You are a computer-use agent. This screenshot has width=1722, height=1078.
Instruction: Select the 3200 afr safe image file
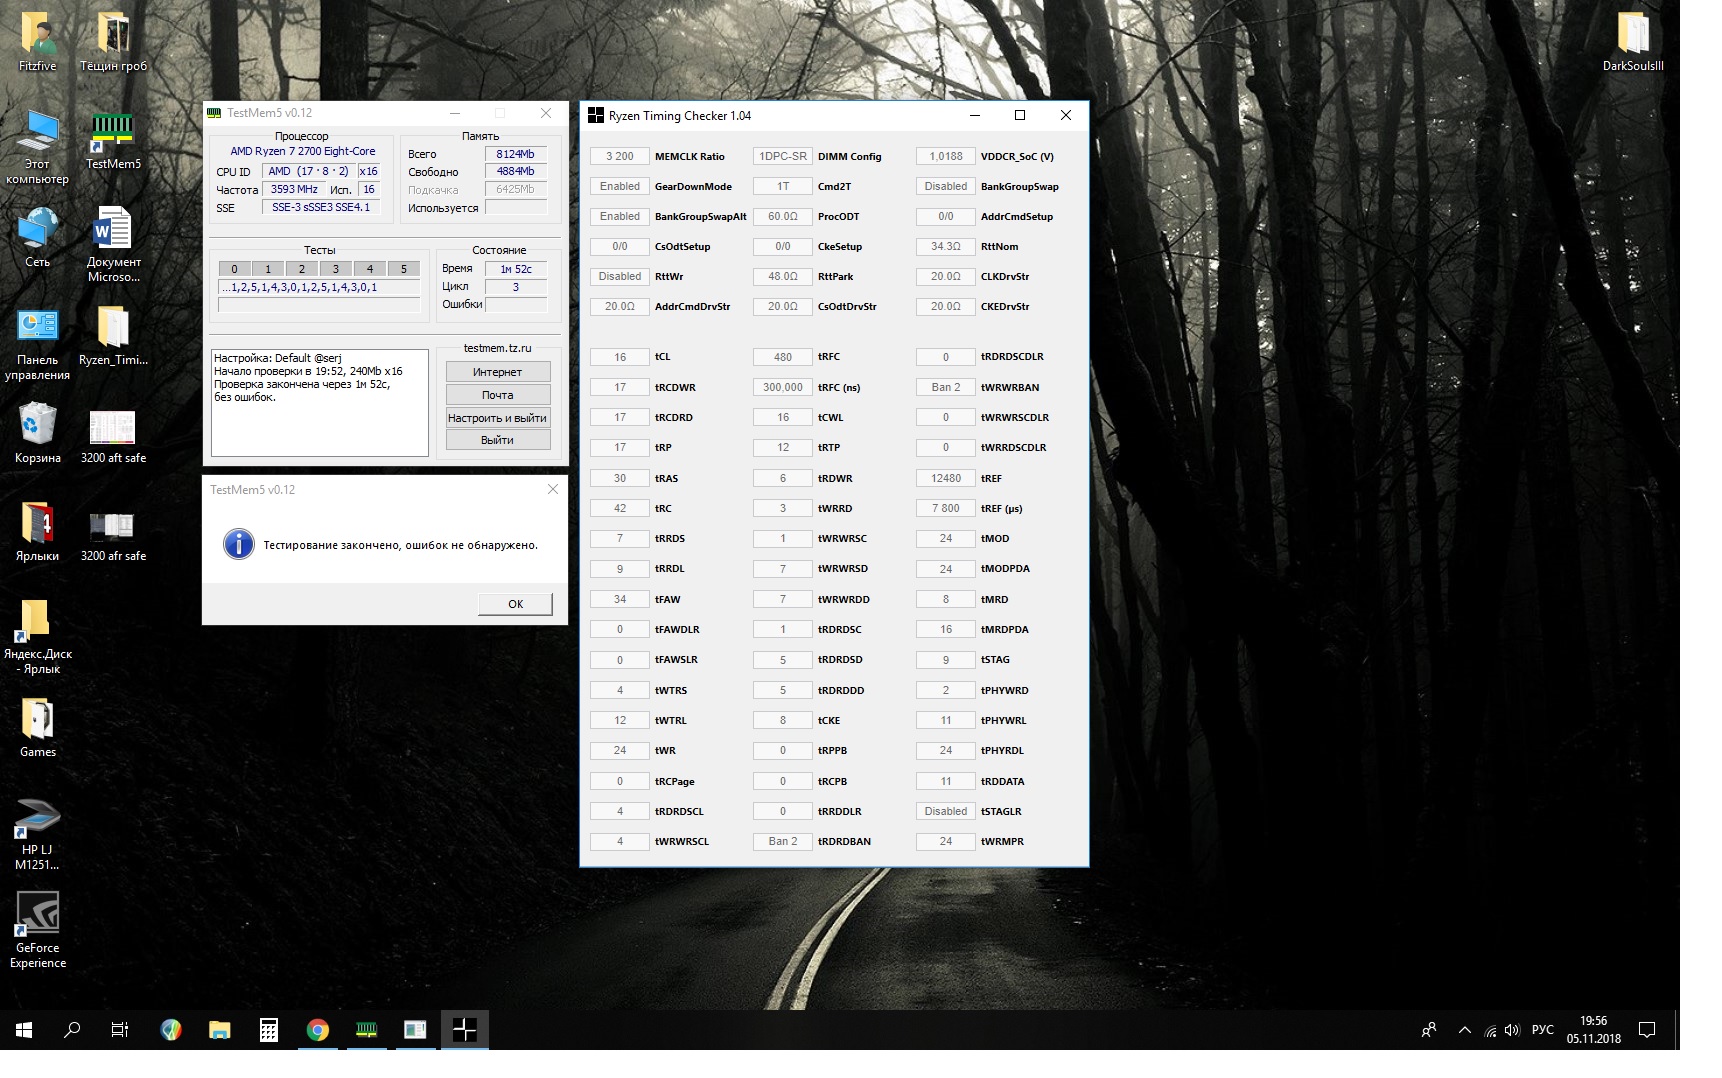[113, 532]
